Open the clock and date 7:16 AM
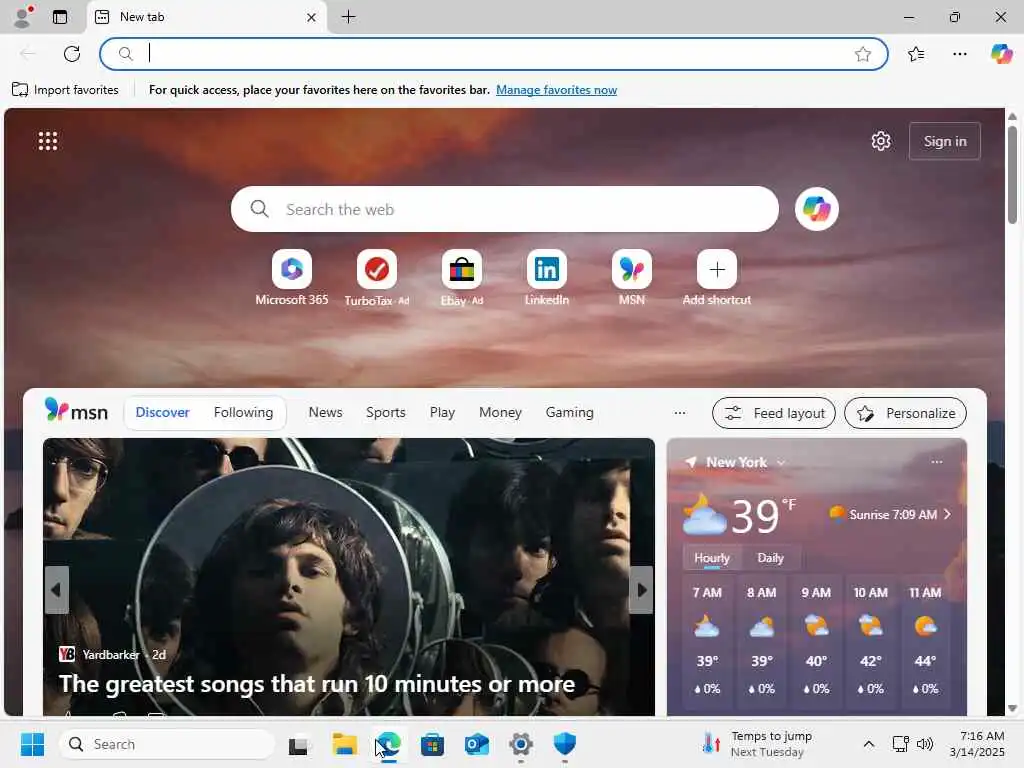 pos(977,744)
